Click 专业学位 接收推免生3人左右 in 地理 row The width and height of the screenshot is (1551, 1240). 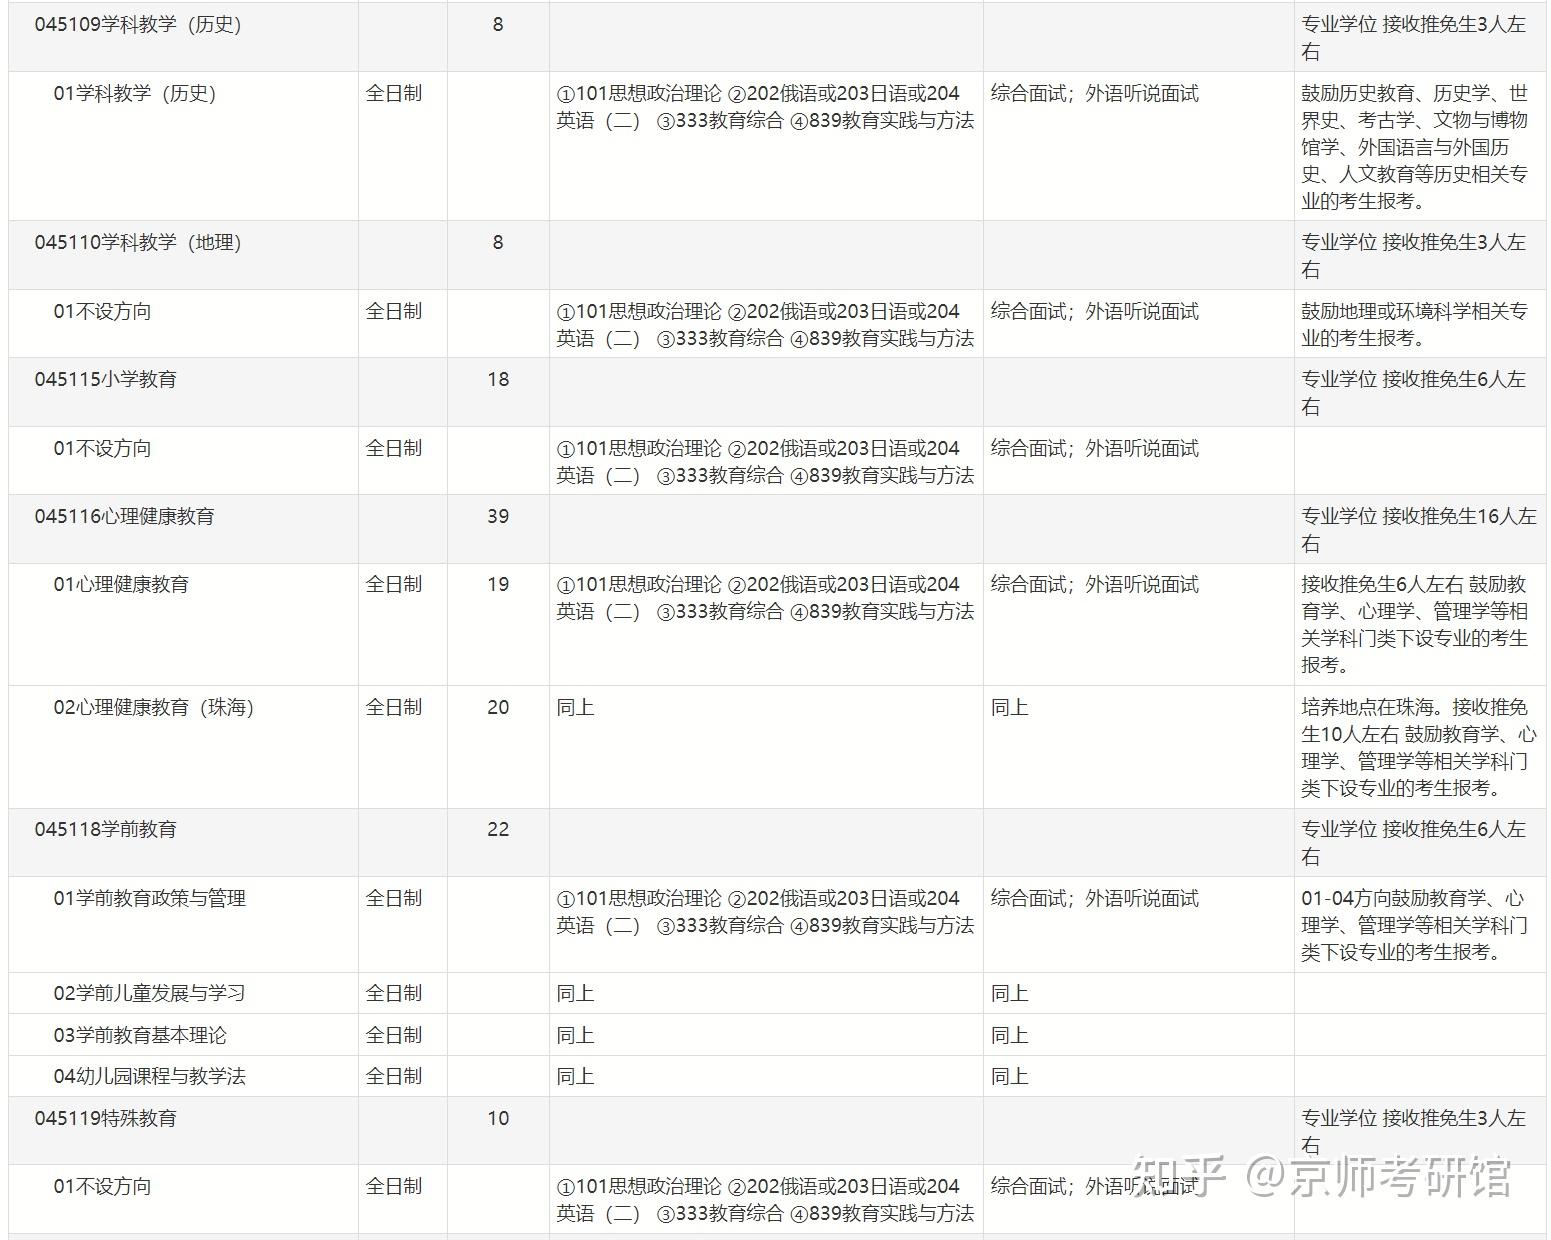pos(1413,256)
